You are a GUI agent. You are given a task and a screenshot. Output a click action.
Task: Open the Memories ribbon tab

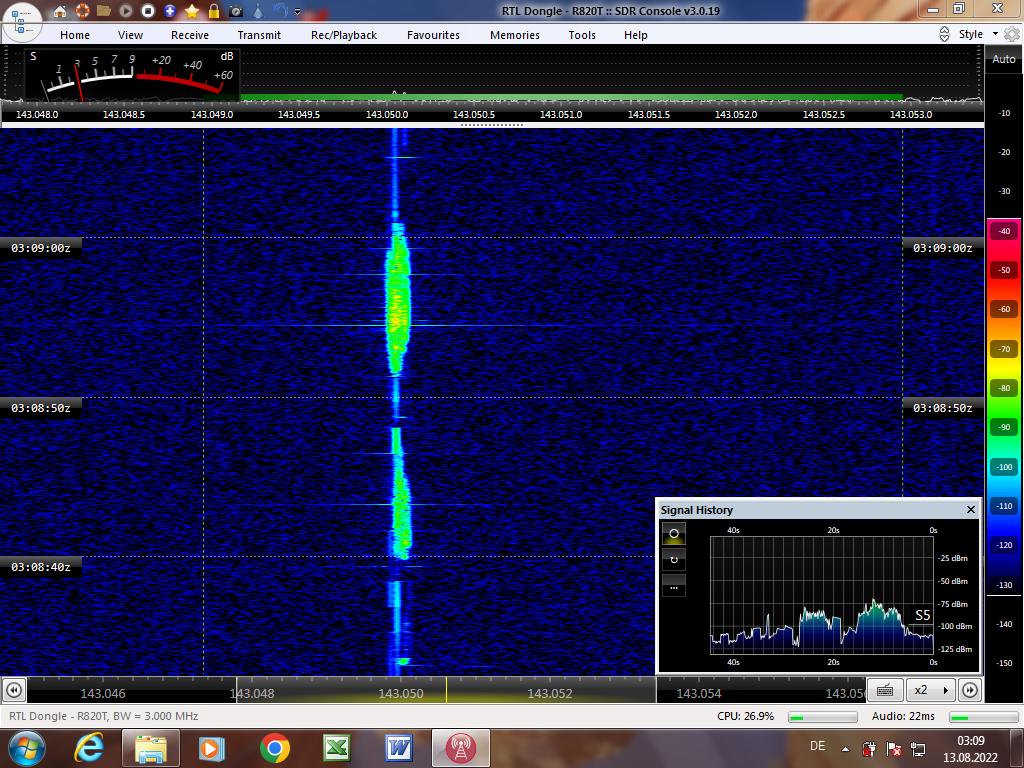(515, 35)
